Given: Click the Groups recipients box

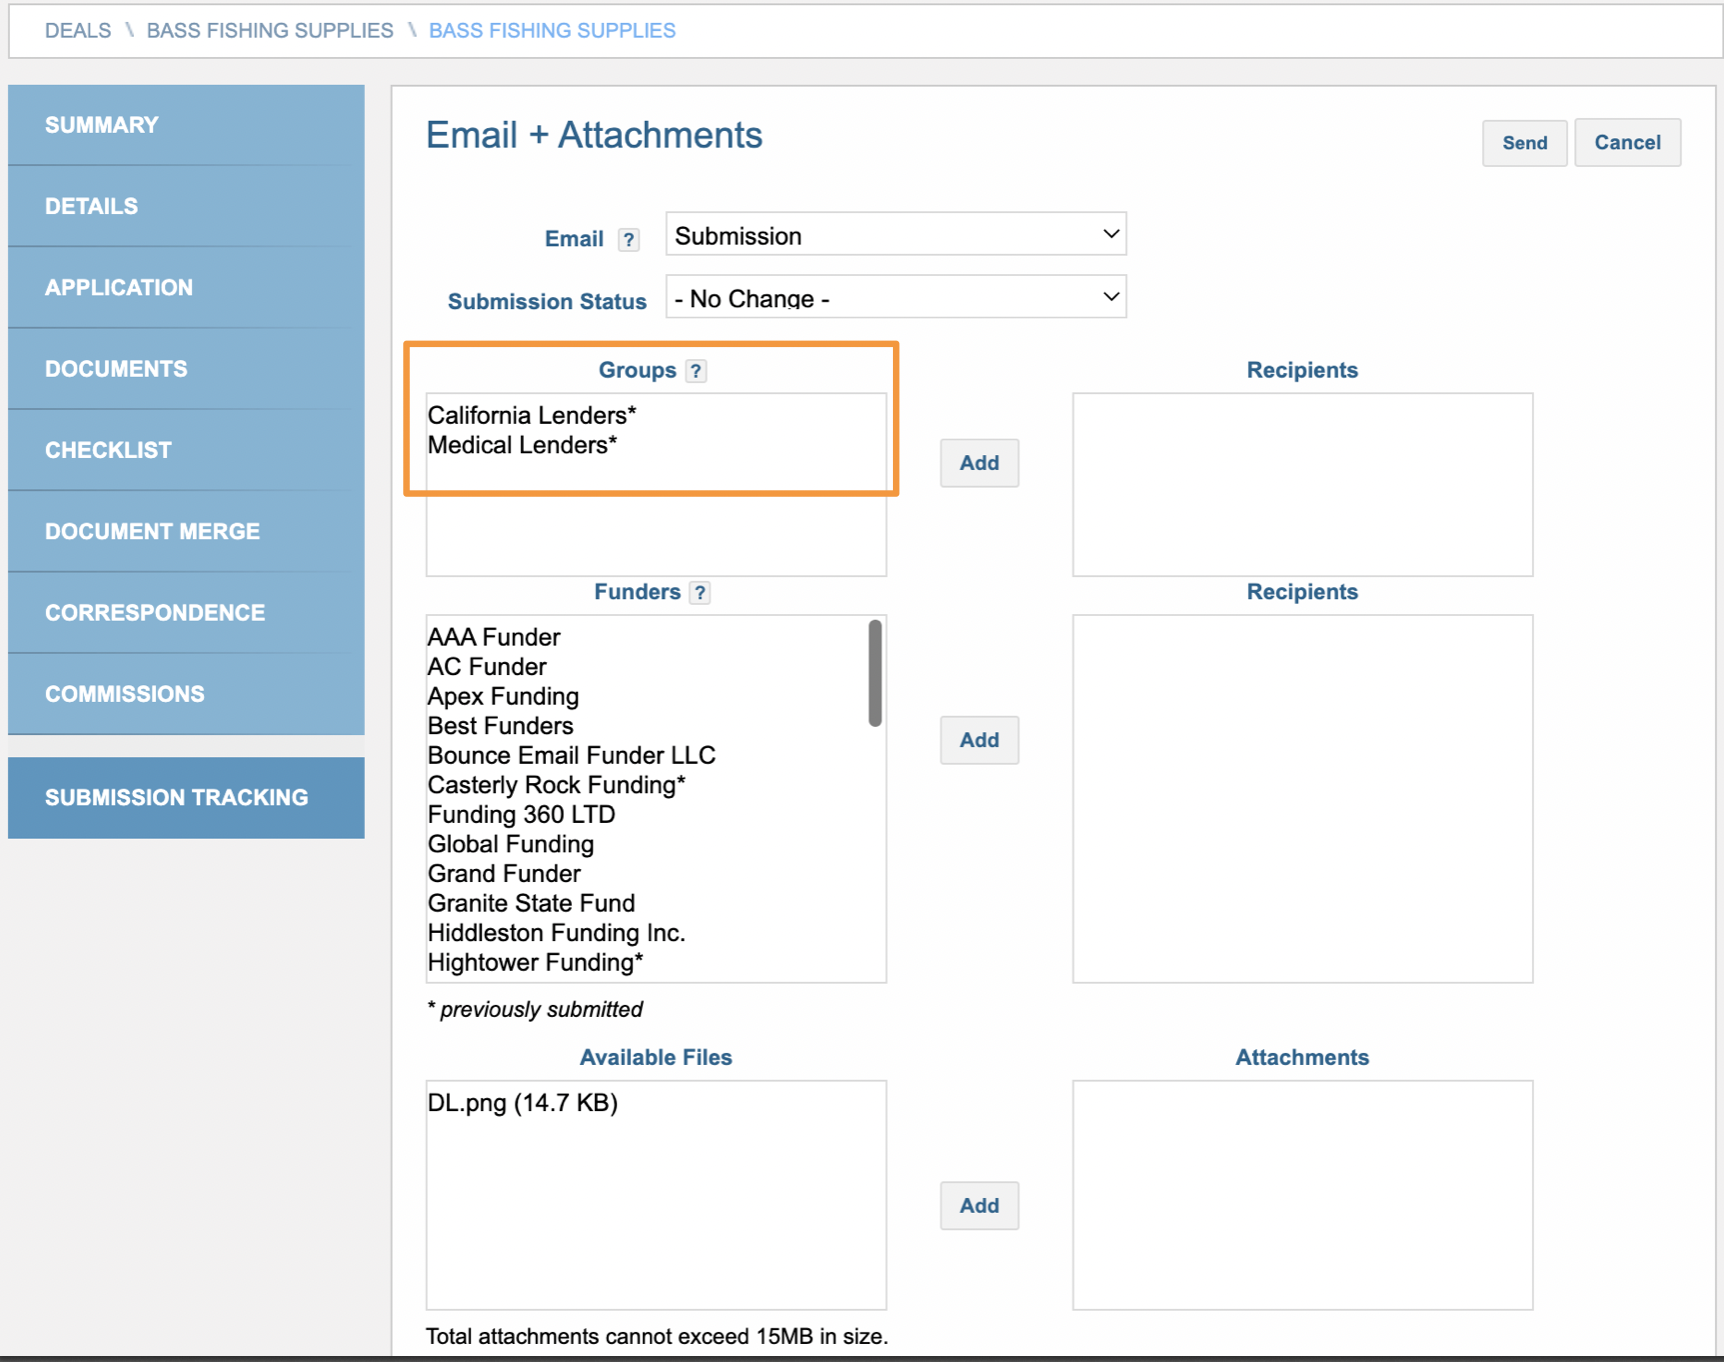Looking at the screenshot, I should point(1302,484).
